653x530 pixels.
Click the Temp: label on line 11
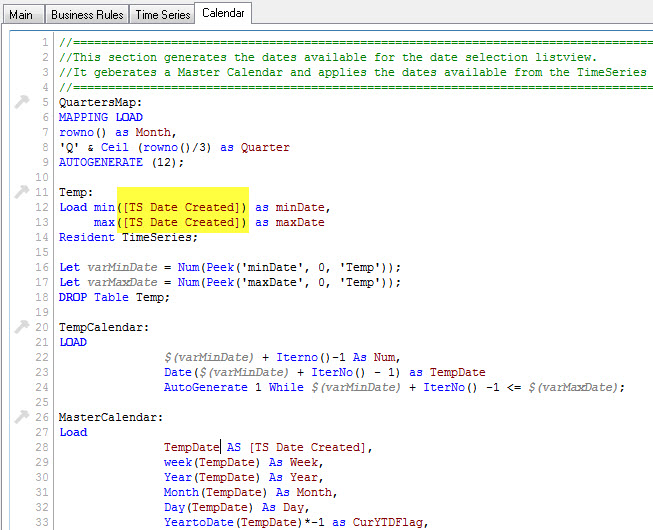(76, 192)
